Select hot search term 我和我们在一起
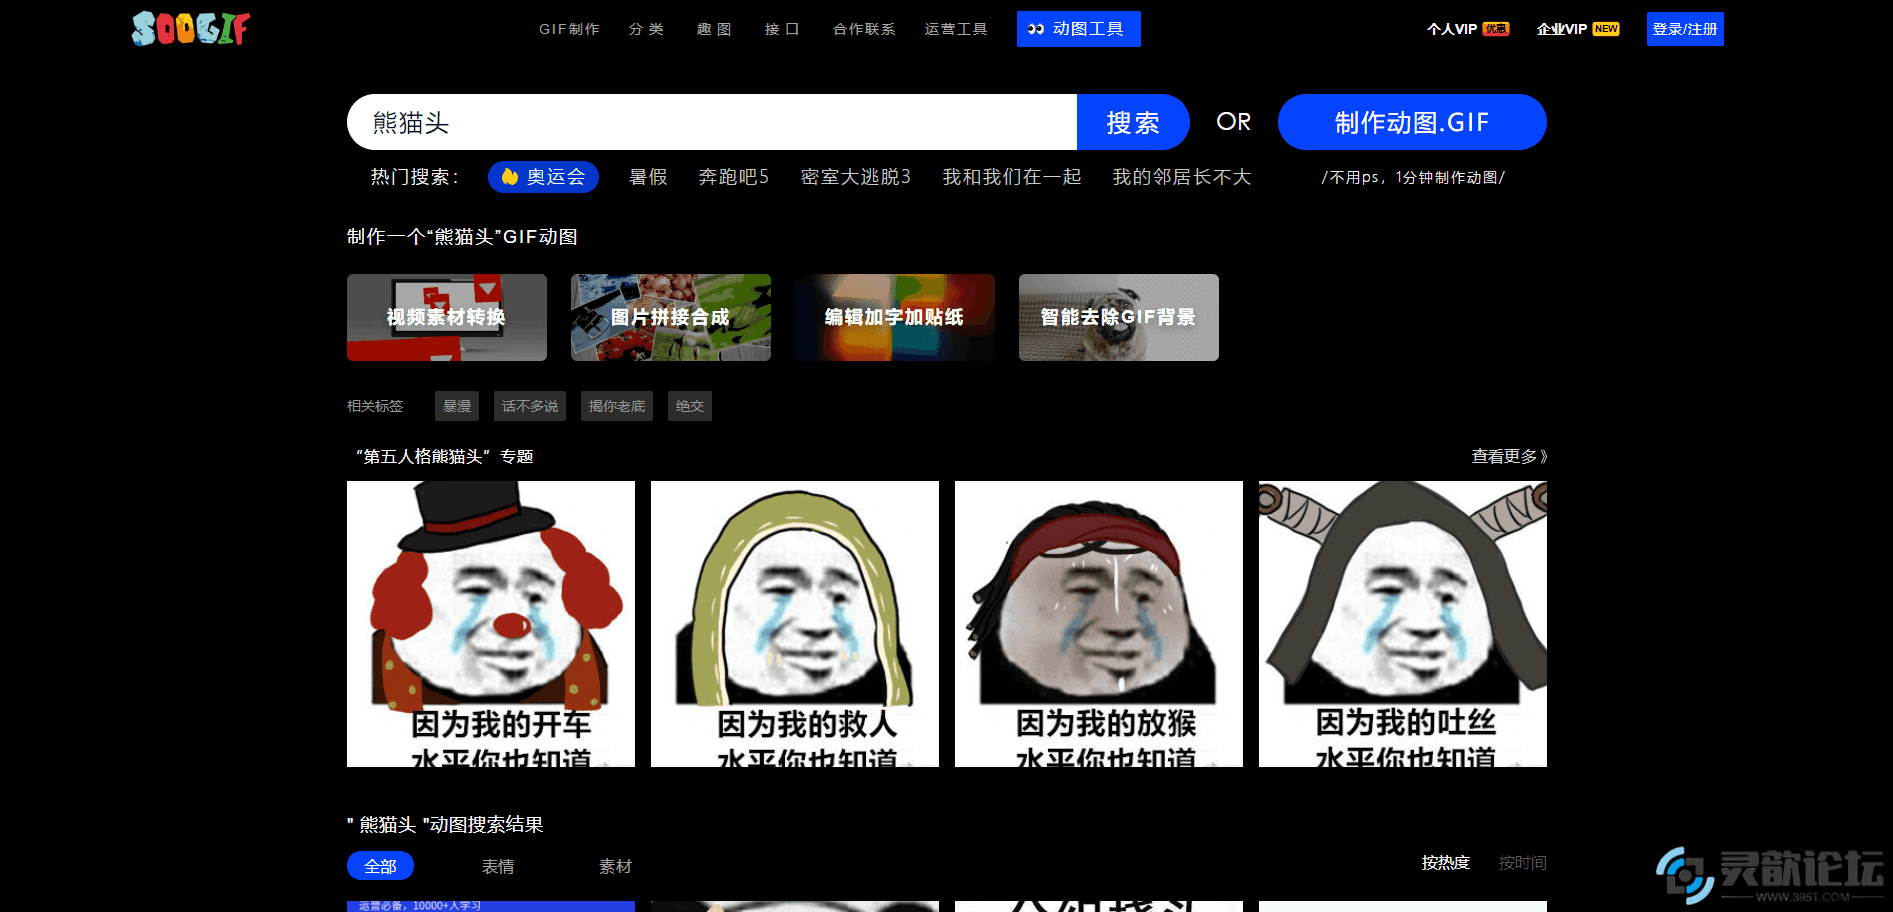The image size is (1893, 912). point(1012,177)
